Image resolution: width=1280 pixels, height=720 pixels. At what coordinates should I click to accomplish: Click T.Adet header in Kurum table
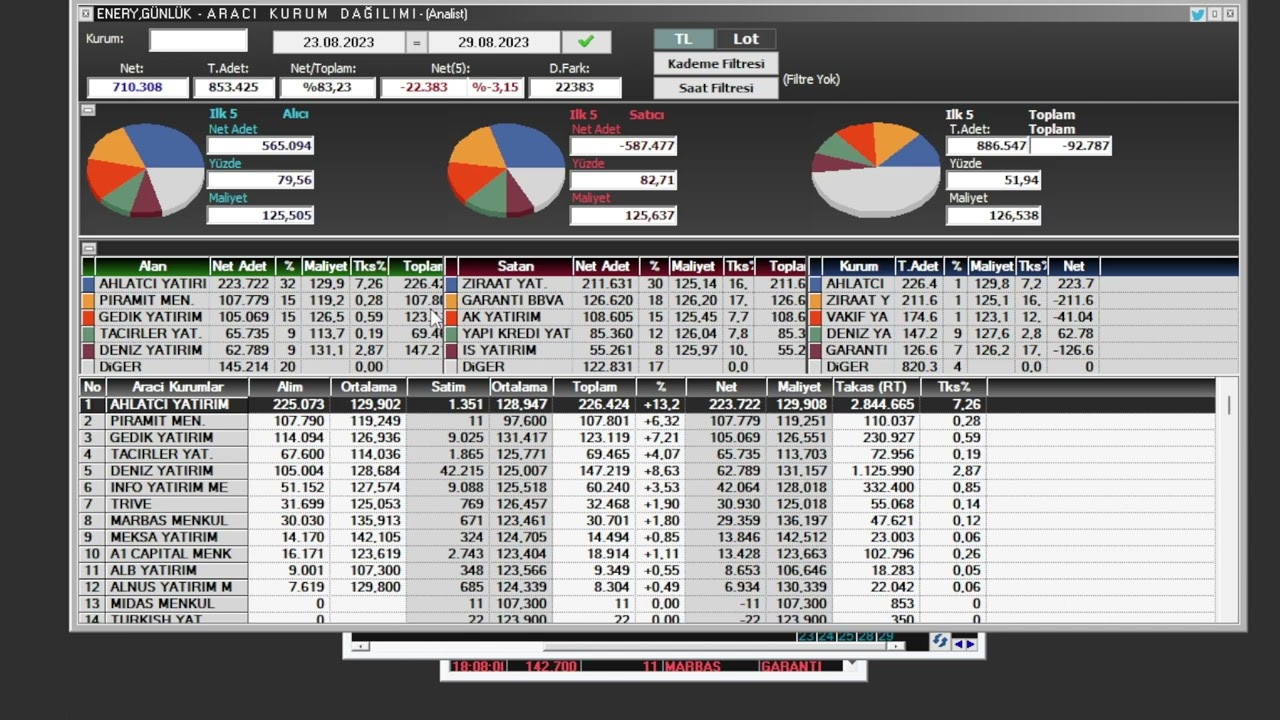[x=918, y=266]
